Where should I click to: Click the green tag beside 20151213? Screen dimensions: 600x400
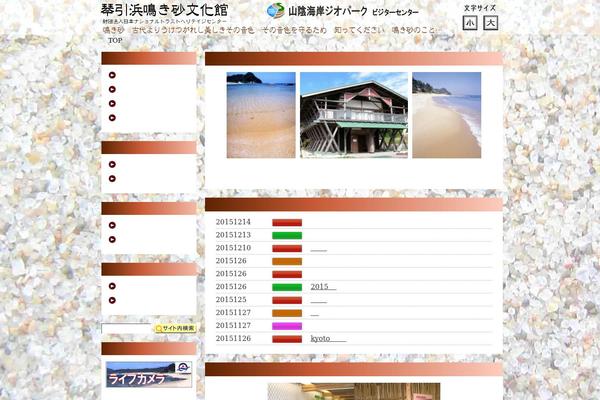coord(287,235)
